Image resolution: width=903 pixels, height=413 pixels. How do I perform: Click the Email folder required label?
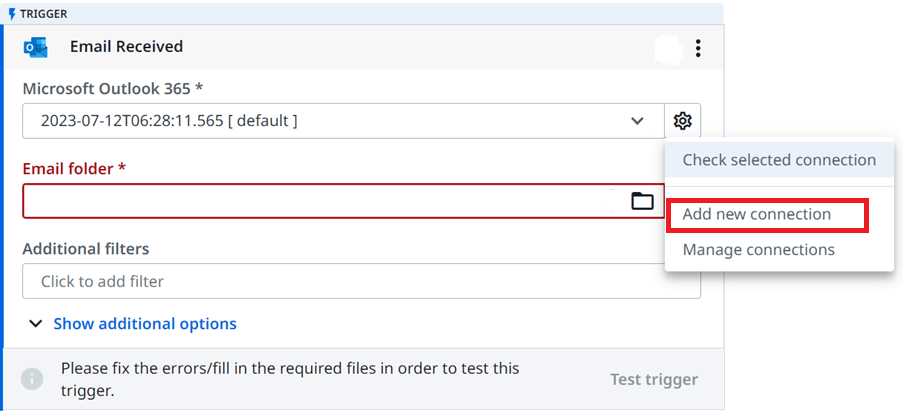[x=74, y=169]
